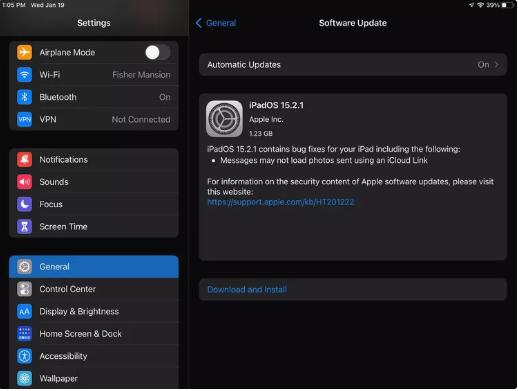
Task: Go back using the General chevron
Action: [x=199, y=23]
